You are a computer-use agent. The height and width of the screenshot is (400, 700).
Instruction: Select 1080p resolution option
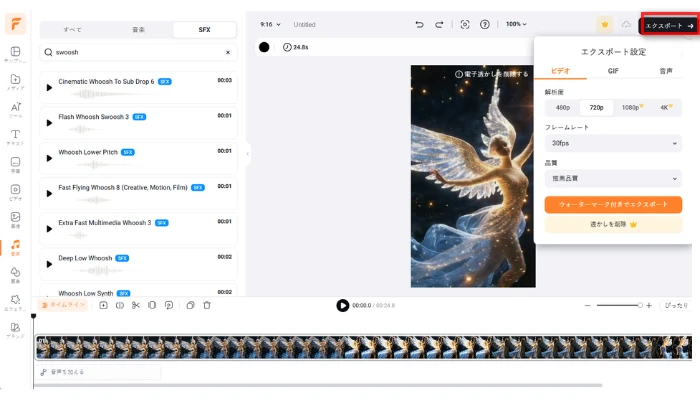coord(631,107)
